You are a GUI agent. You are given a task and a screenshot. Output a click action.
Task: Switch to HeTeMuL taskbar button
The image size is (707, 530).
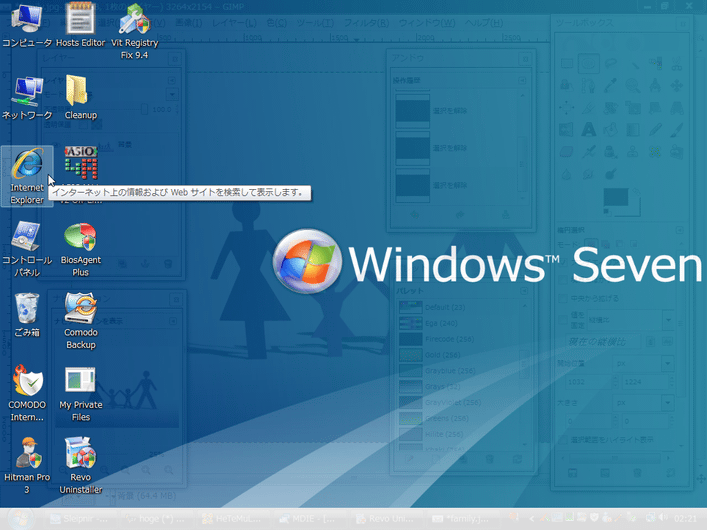tap(232, 519)
